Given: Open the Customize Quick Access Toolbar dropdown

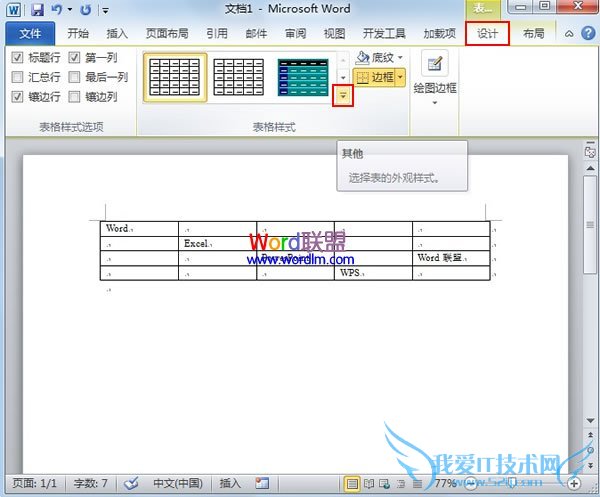Looking at the screenshot, I should (105, 10).
